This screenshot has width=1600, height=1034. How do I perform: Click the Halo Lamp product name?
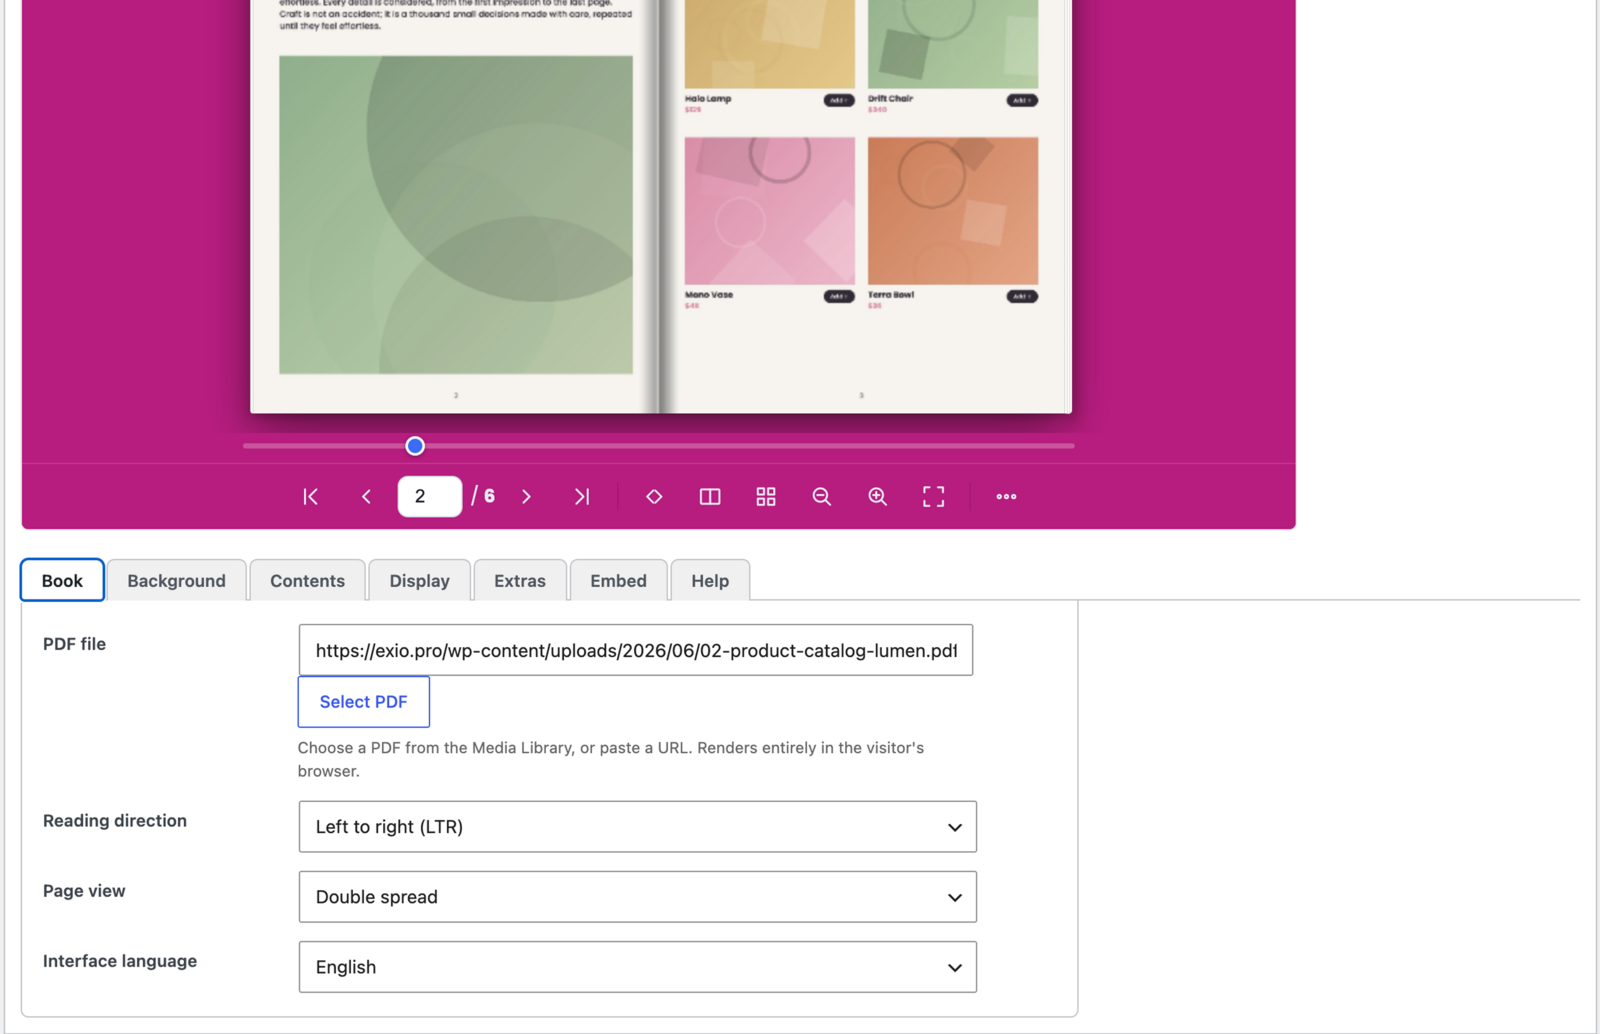[x=708, y=99]
